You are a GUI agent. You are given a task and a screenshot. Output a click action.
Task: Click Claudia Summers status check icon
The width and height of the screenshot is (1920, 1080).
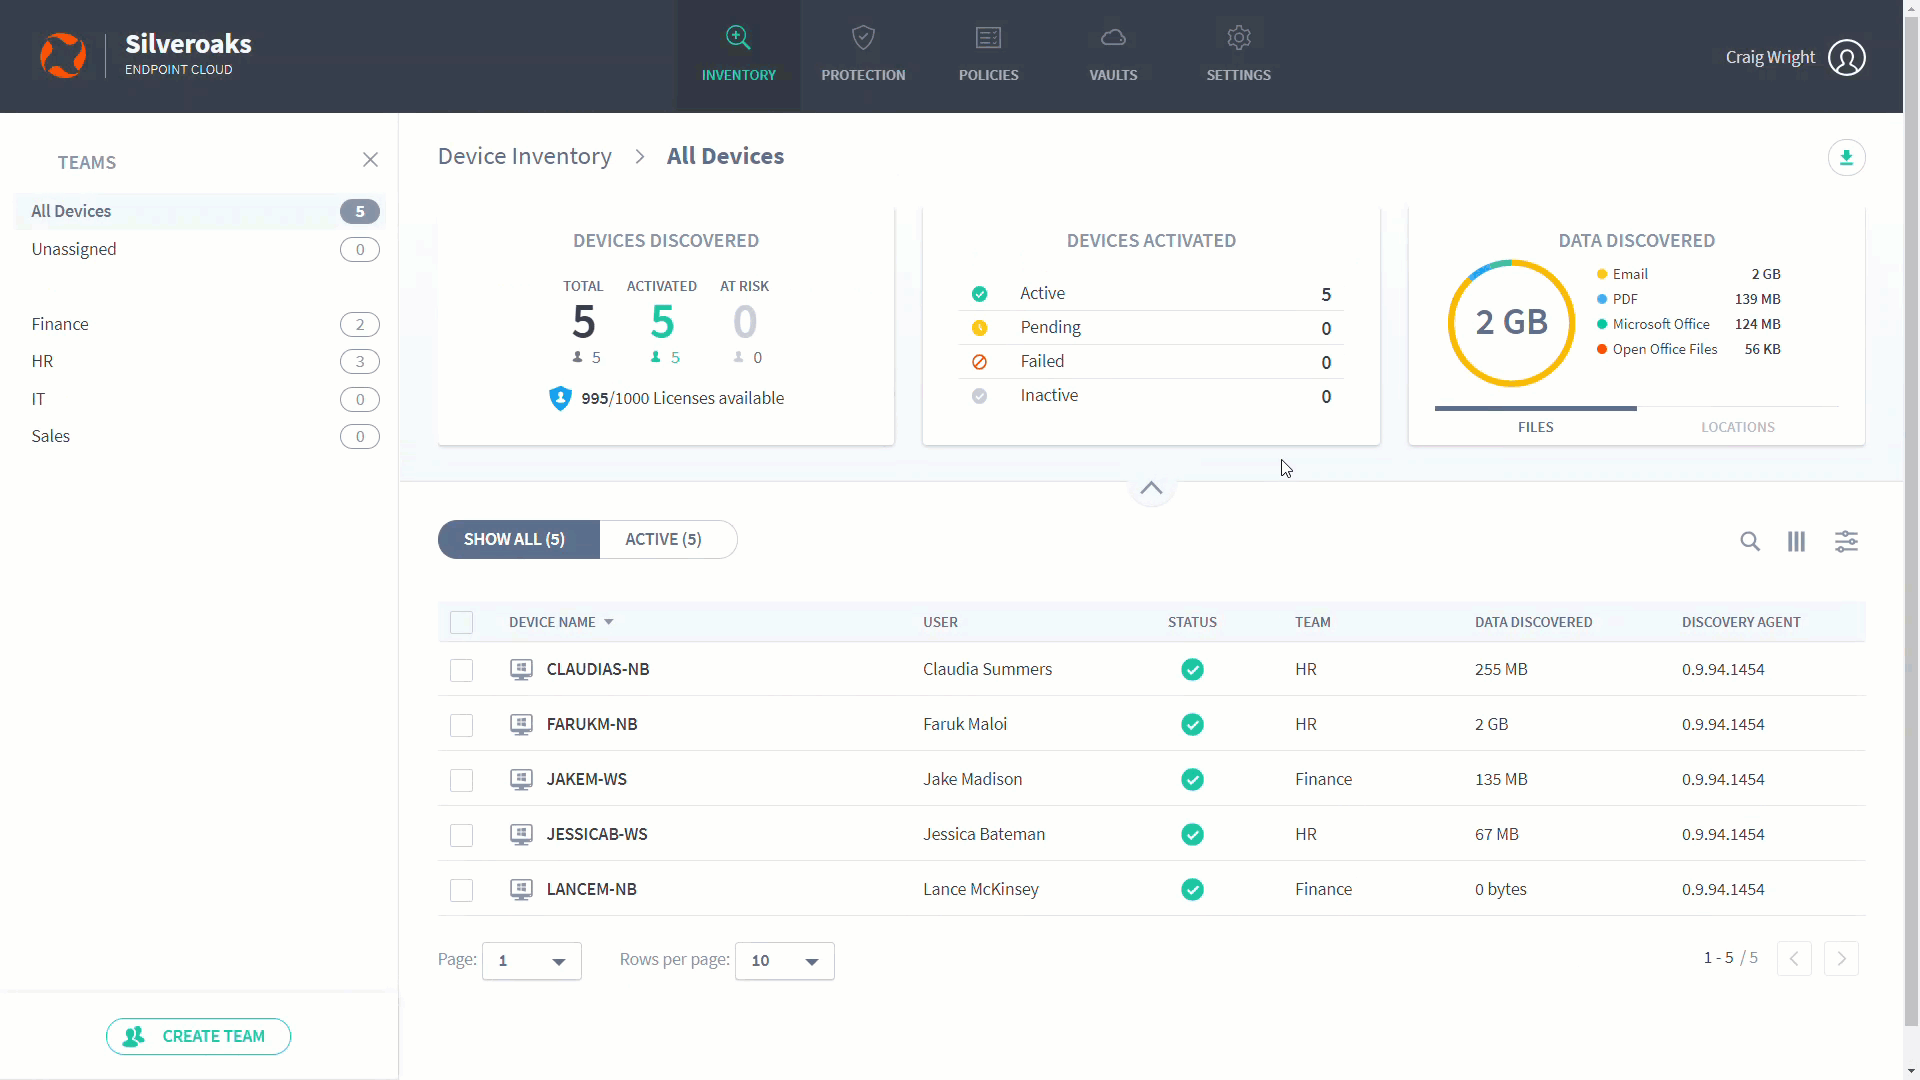tap(1192, 669)
